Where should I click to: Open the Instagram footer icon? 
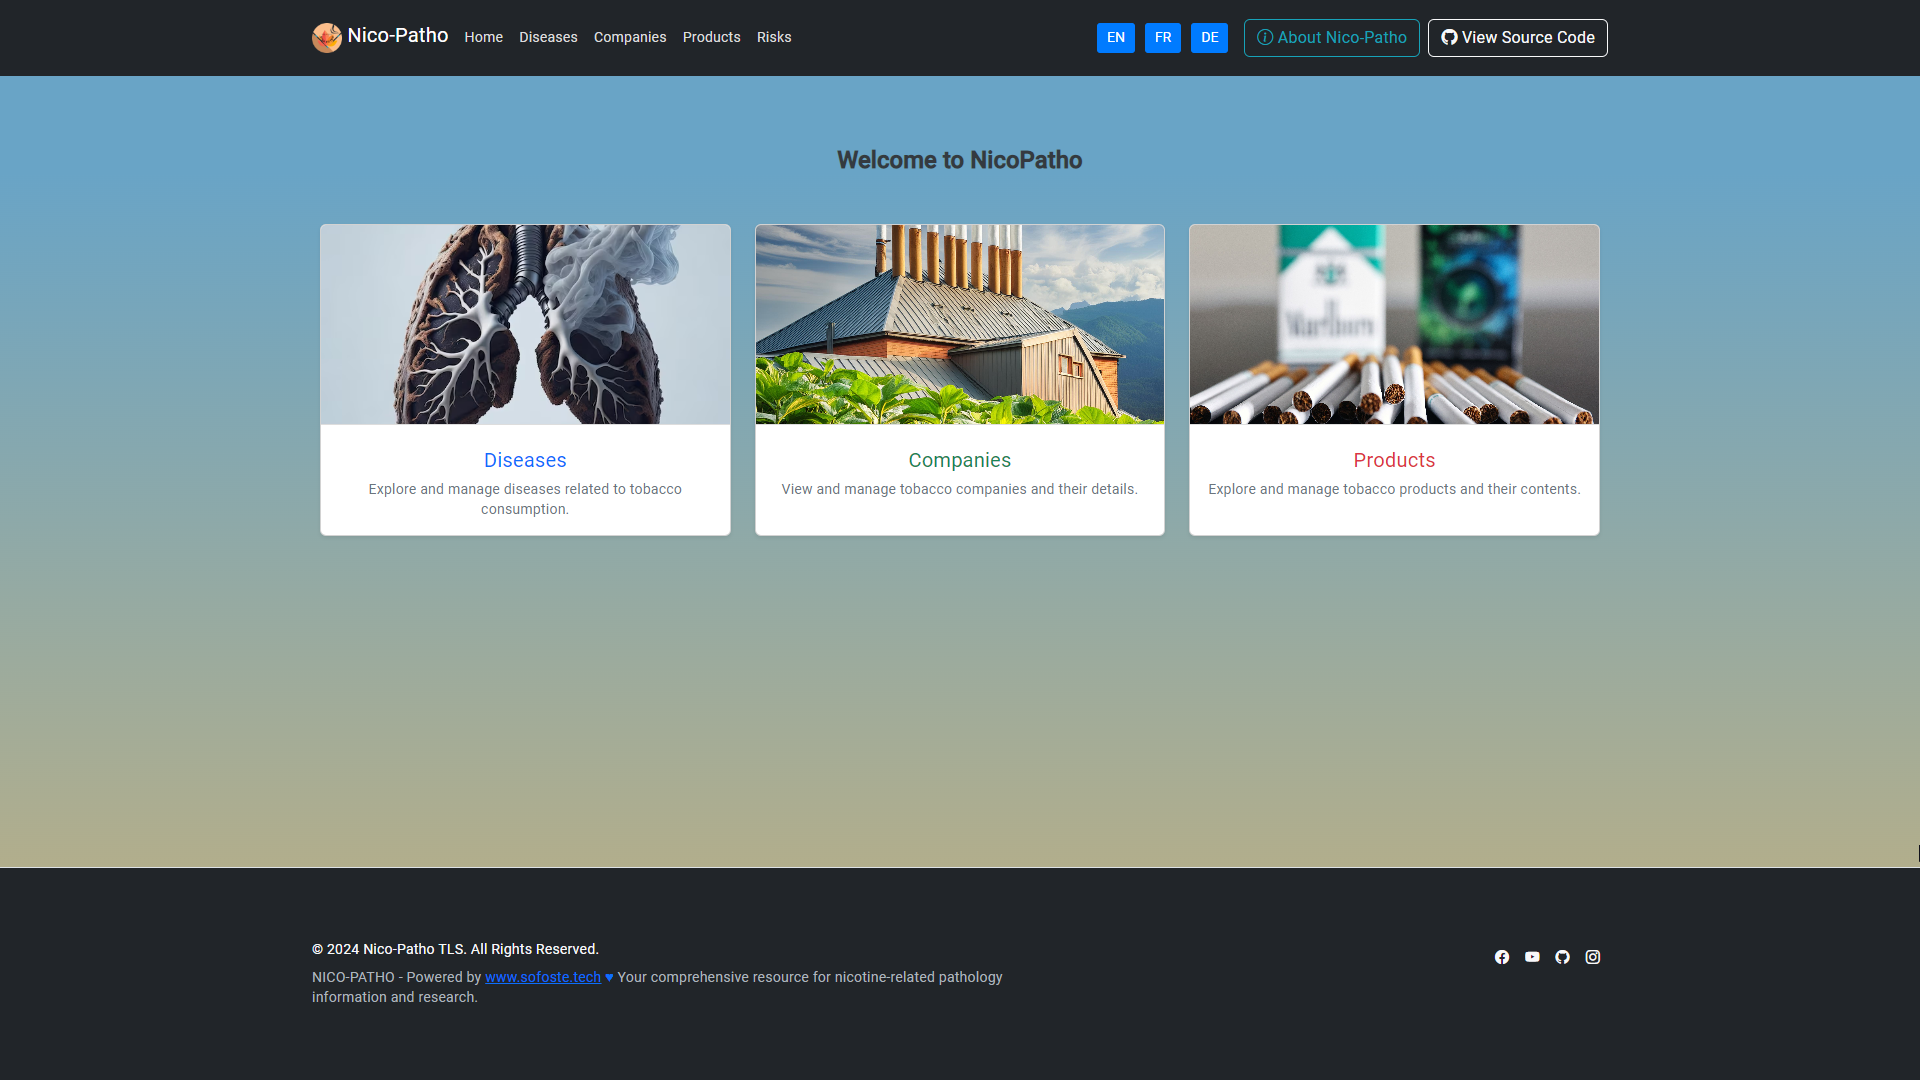(1593, 957)
